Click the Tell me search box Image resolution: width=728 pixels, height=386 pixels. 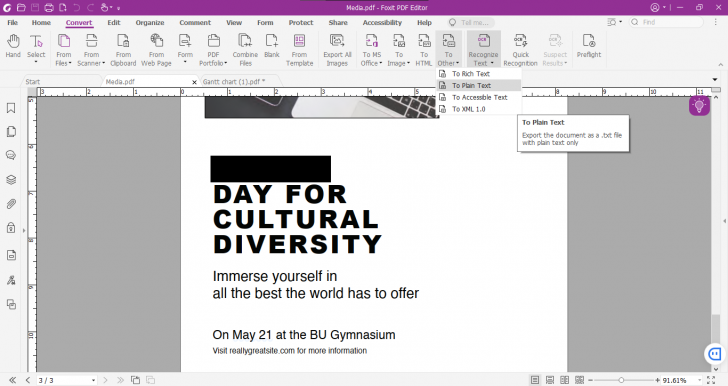coord(470,22)
